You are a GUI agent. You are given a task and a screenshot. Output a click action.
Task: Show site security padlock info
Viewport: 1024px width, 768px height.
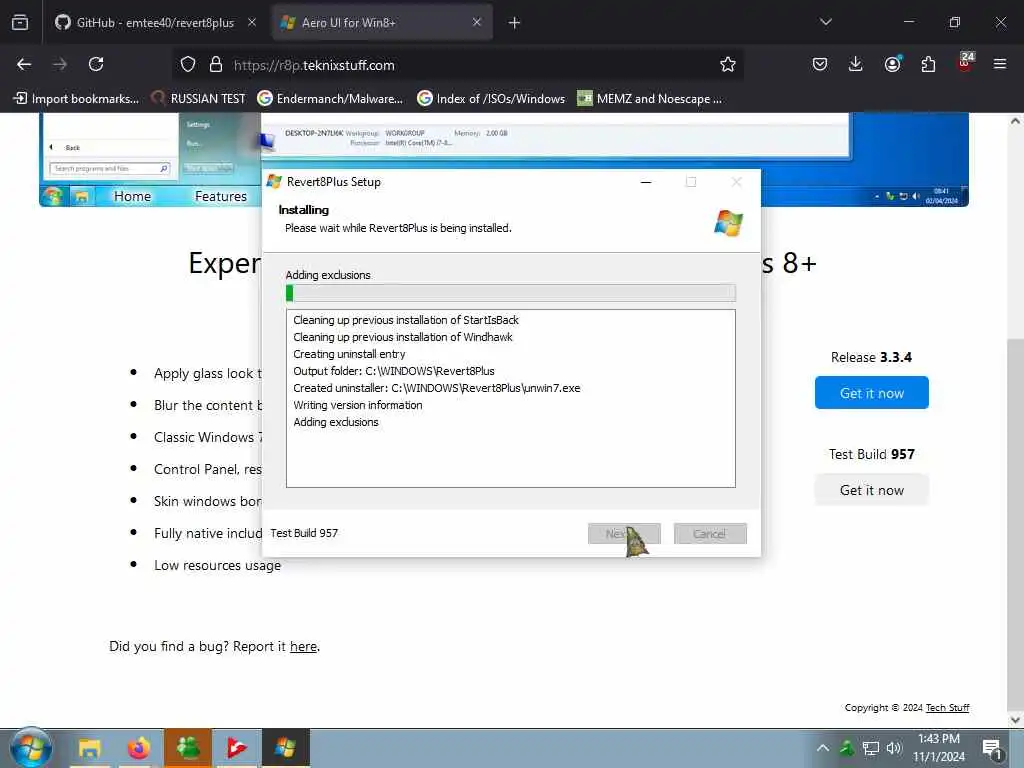pos(216,65)
